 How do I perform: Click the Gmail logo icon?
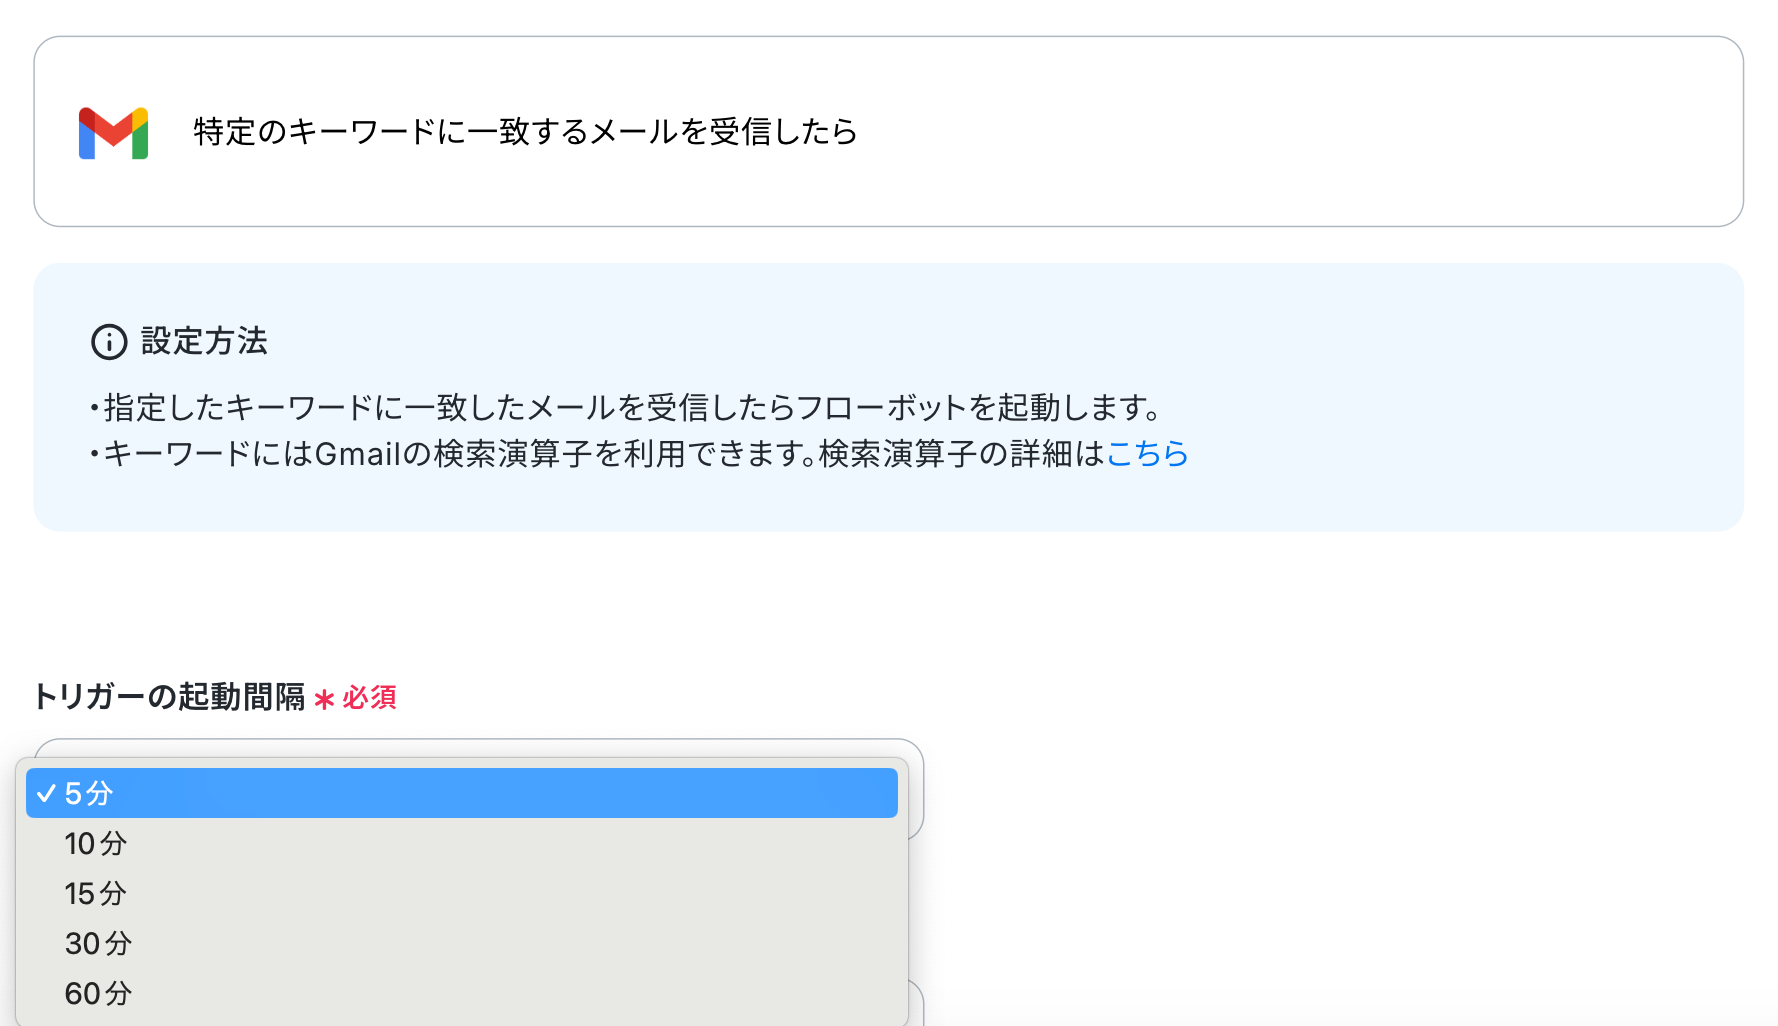click(113, 133)
